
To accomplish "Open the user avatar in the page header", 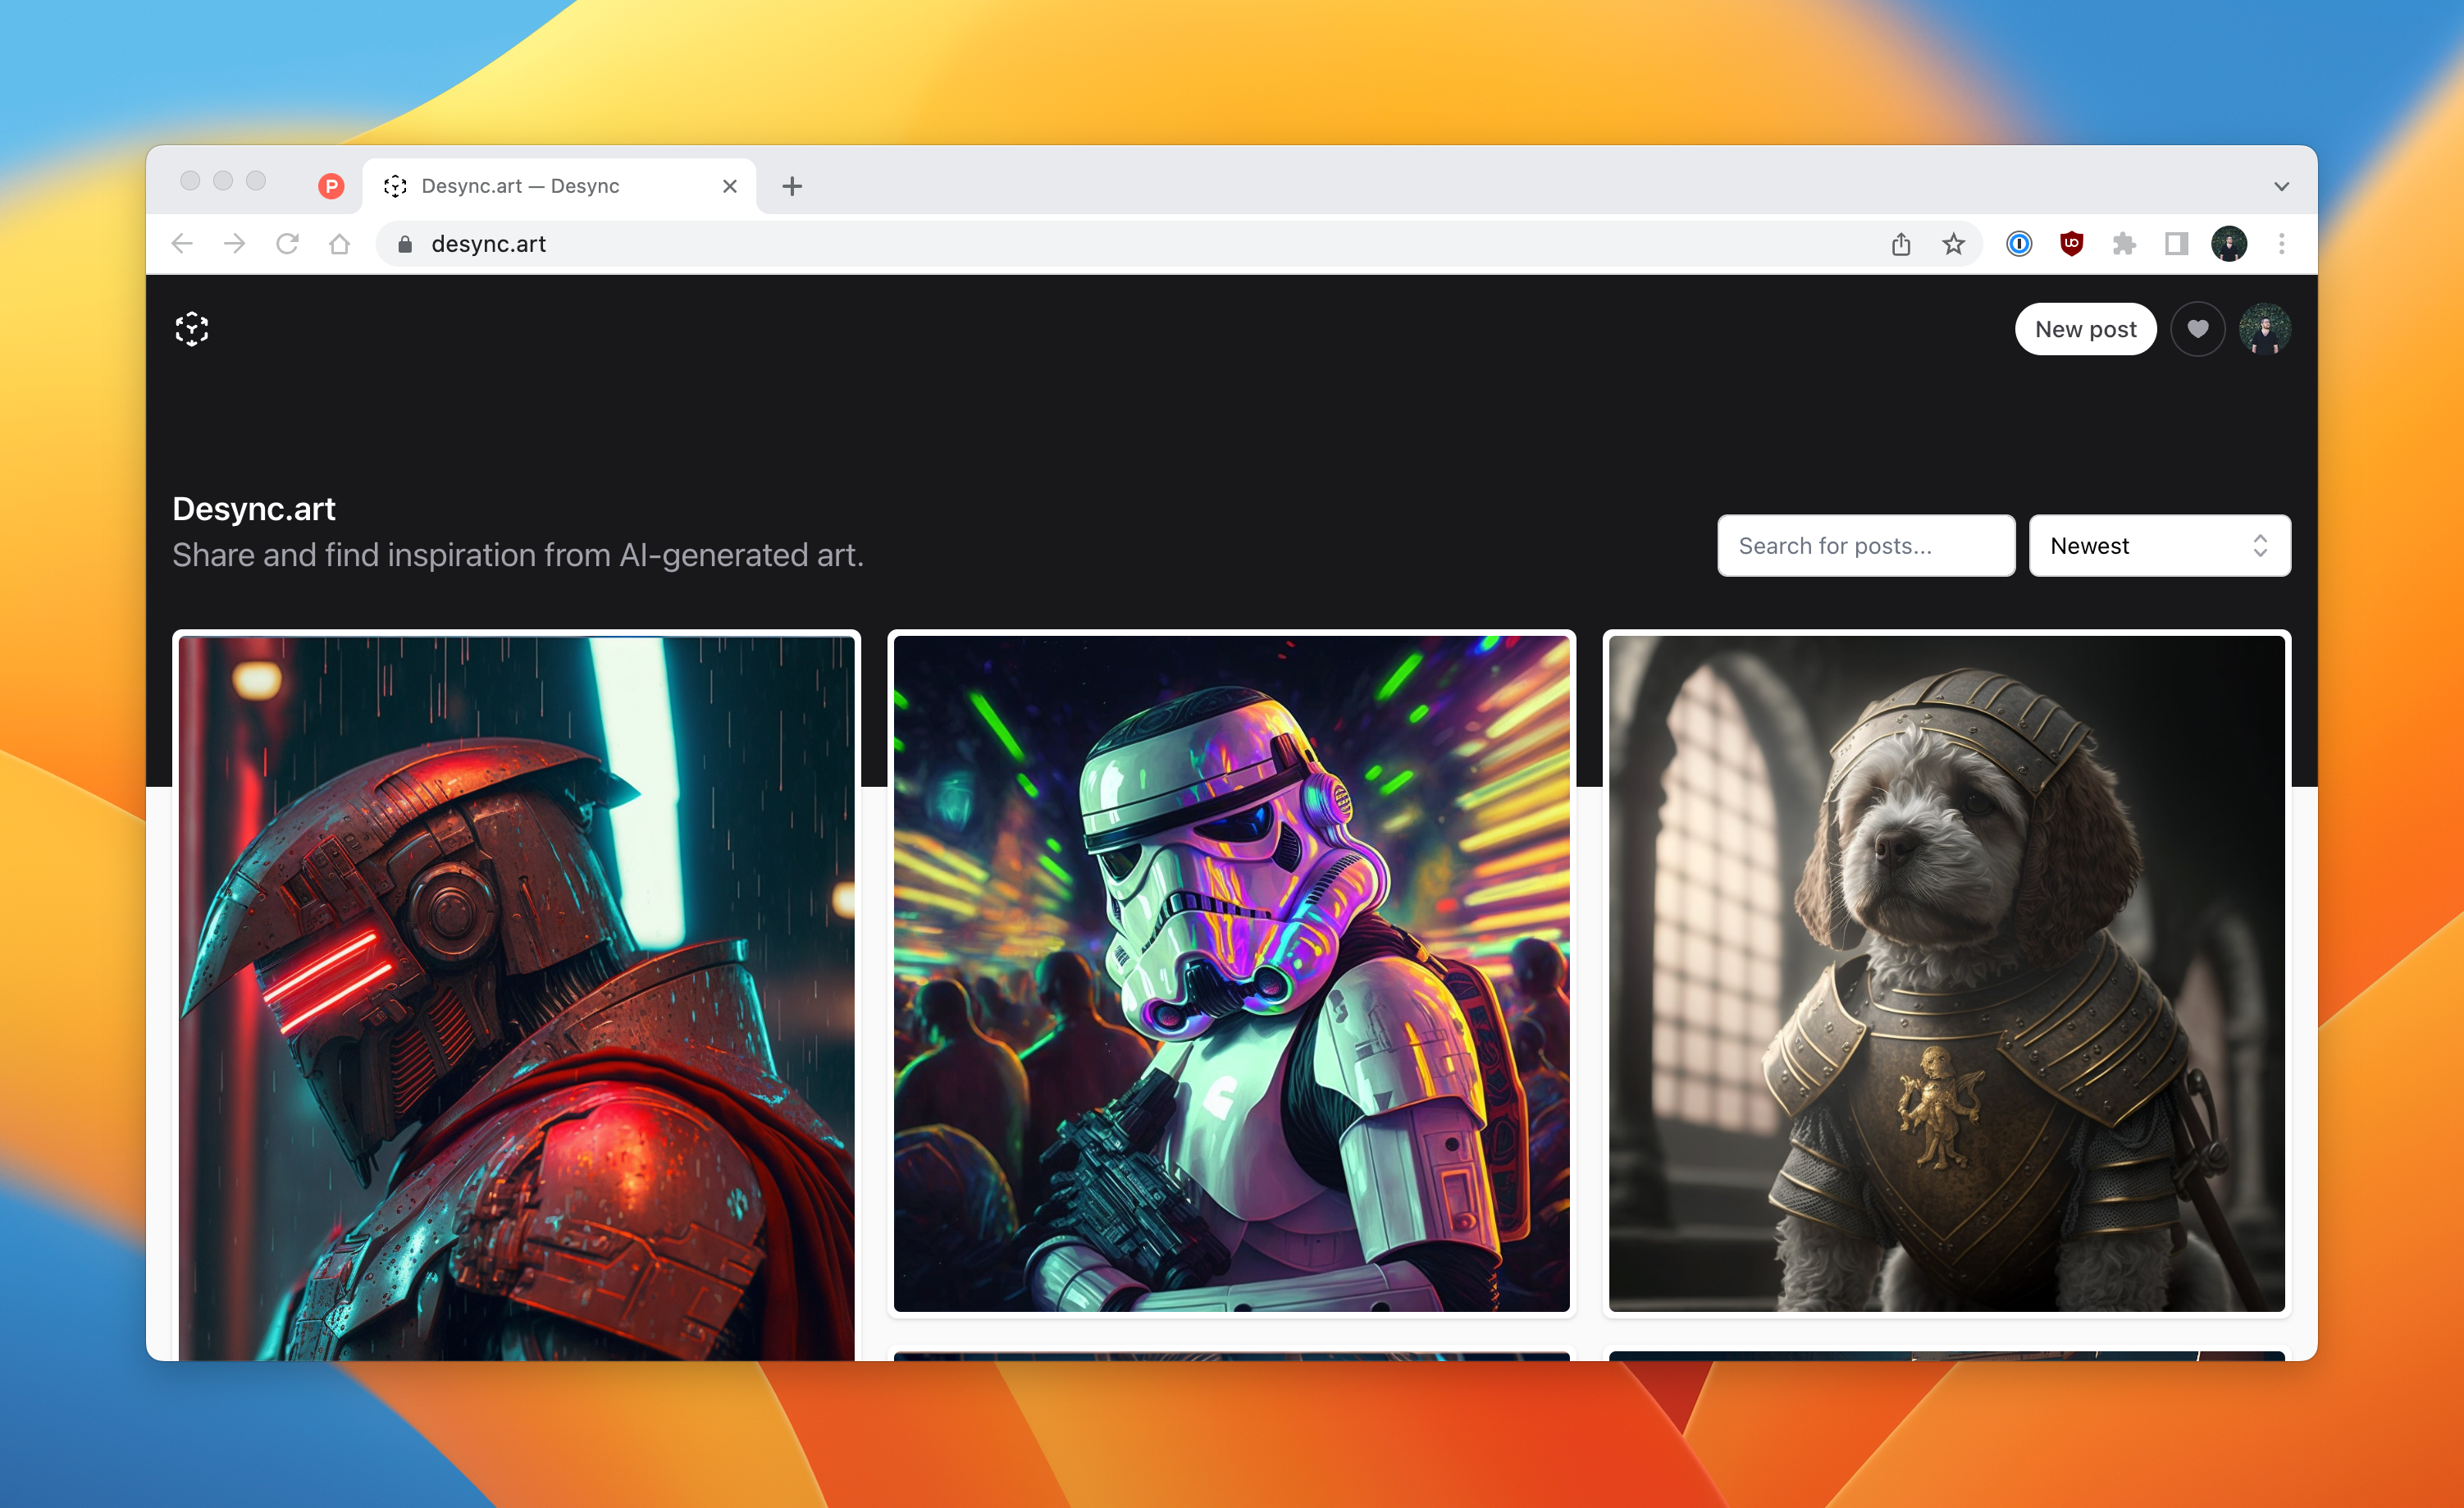I will [x=2264, y=329].
